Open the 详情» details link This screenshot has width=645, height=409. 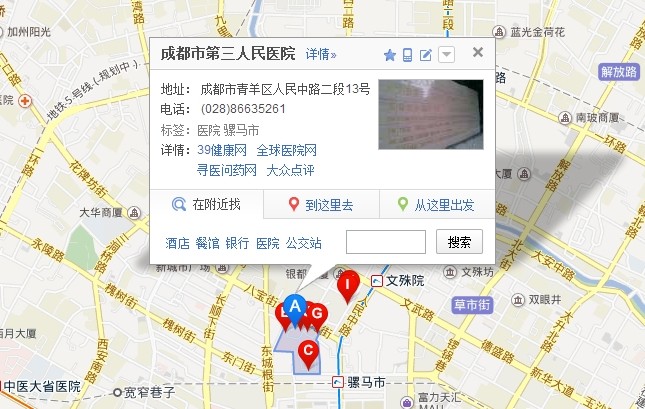point(320,54)
